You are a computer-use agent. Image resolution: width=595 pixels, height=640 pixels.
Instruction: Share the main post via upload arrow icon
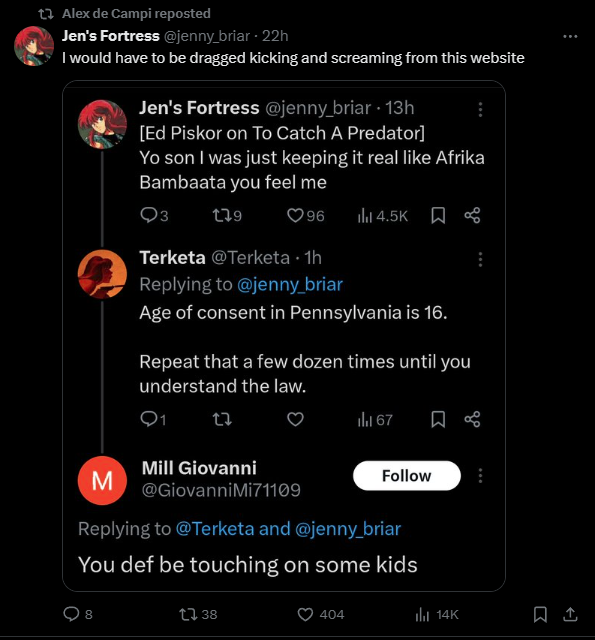[570, 614]
